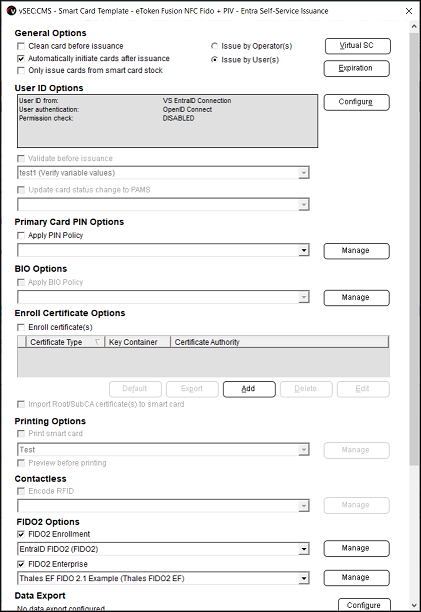
Task: Click Manage for Primary Card PIN Options
Action: pyautogui.click(x=356, y=251)
